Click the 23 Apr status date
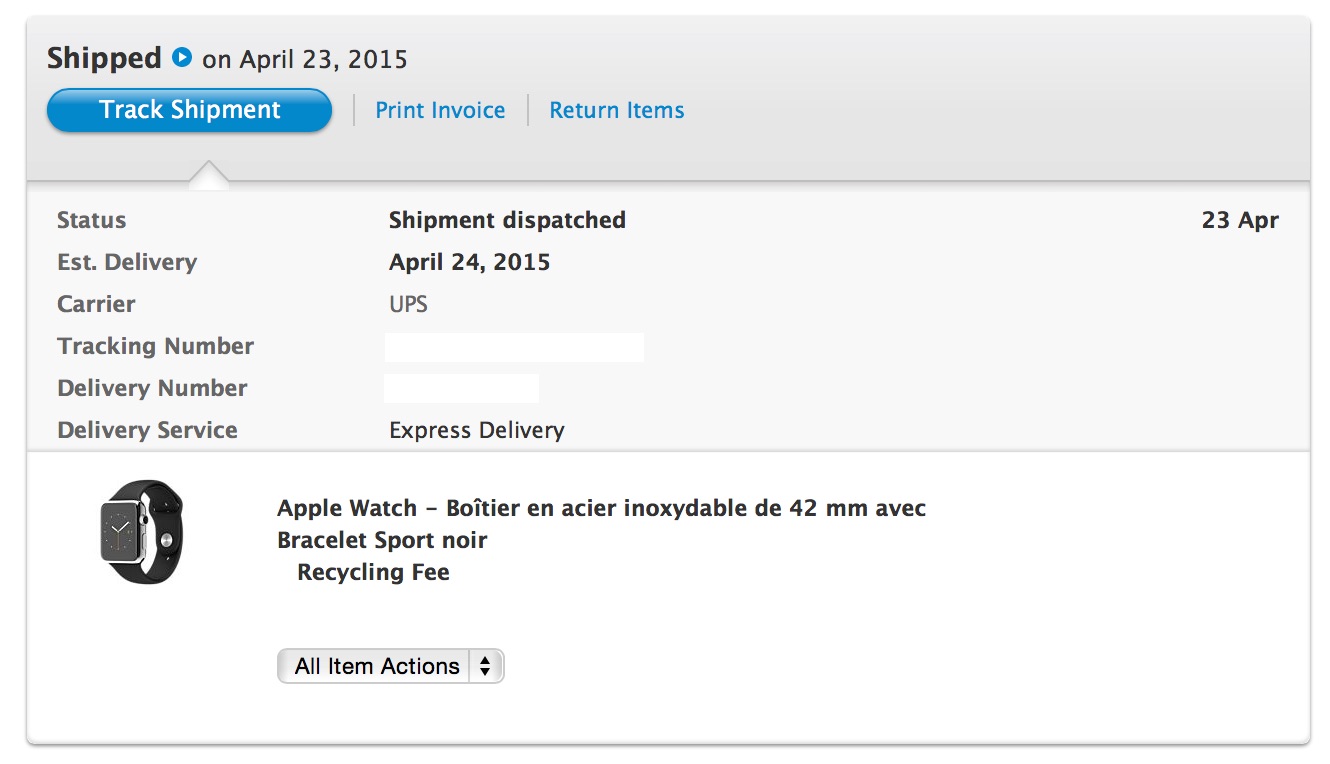The height and width of the screenshot is (764, 1330). click(x=1240, y=220)
